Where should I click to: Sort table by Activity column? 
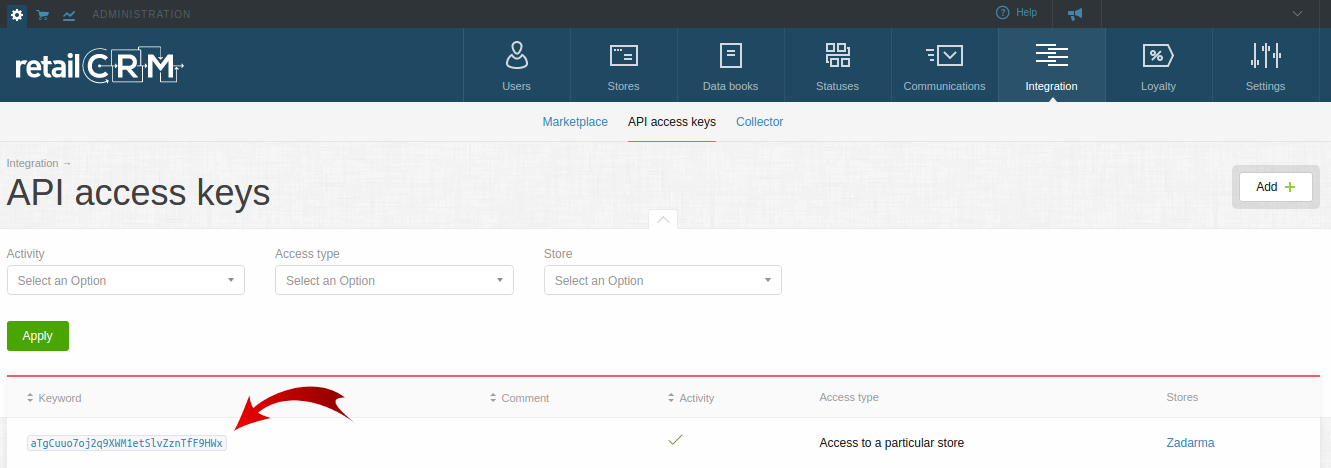(x=691, y=398)
